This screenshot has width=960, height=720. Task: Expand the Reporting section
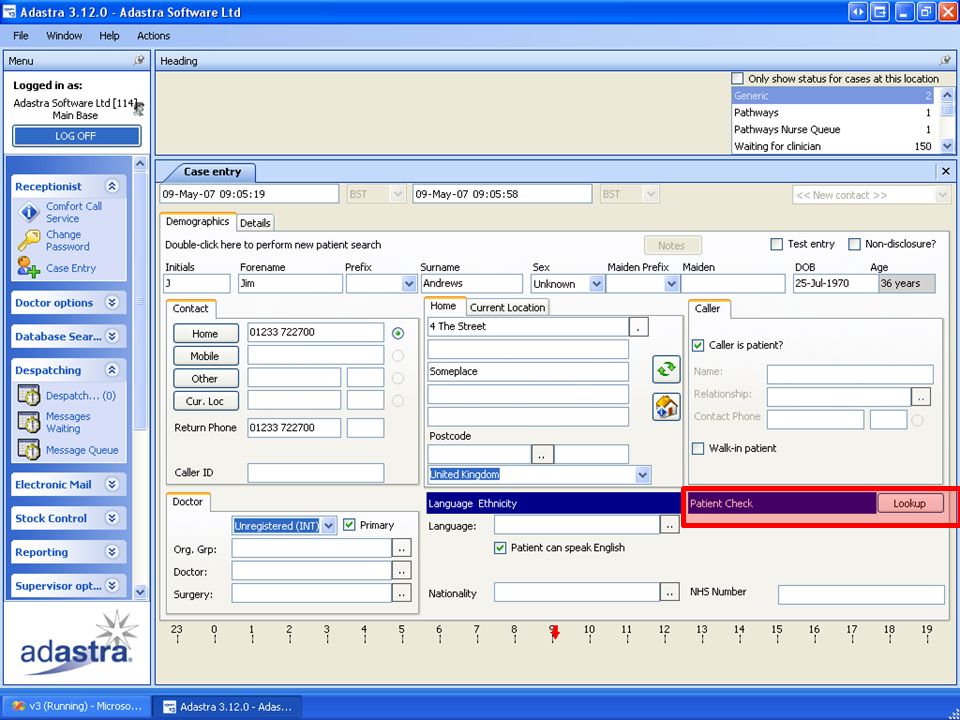[112, 552]
